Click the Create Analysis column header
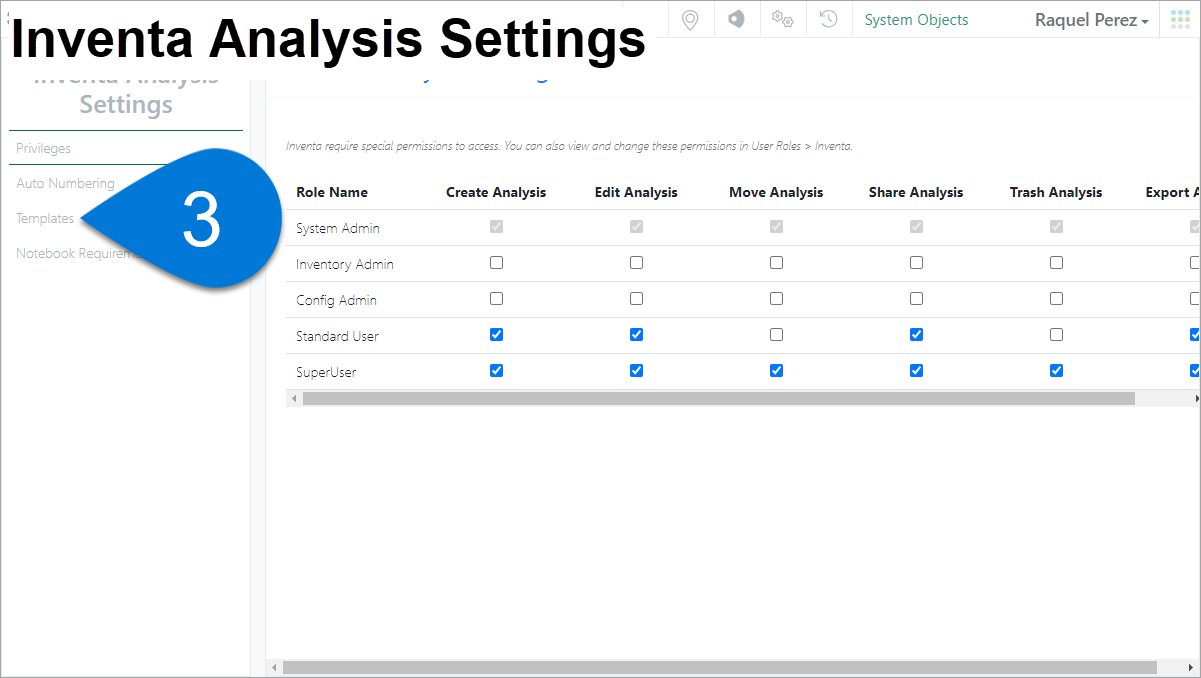This screenshot has height=678, width=1201. click(x=496, y=192)
